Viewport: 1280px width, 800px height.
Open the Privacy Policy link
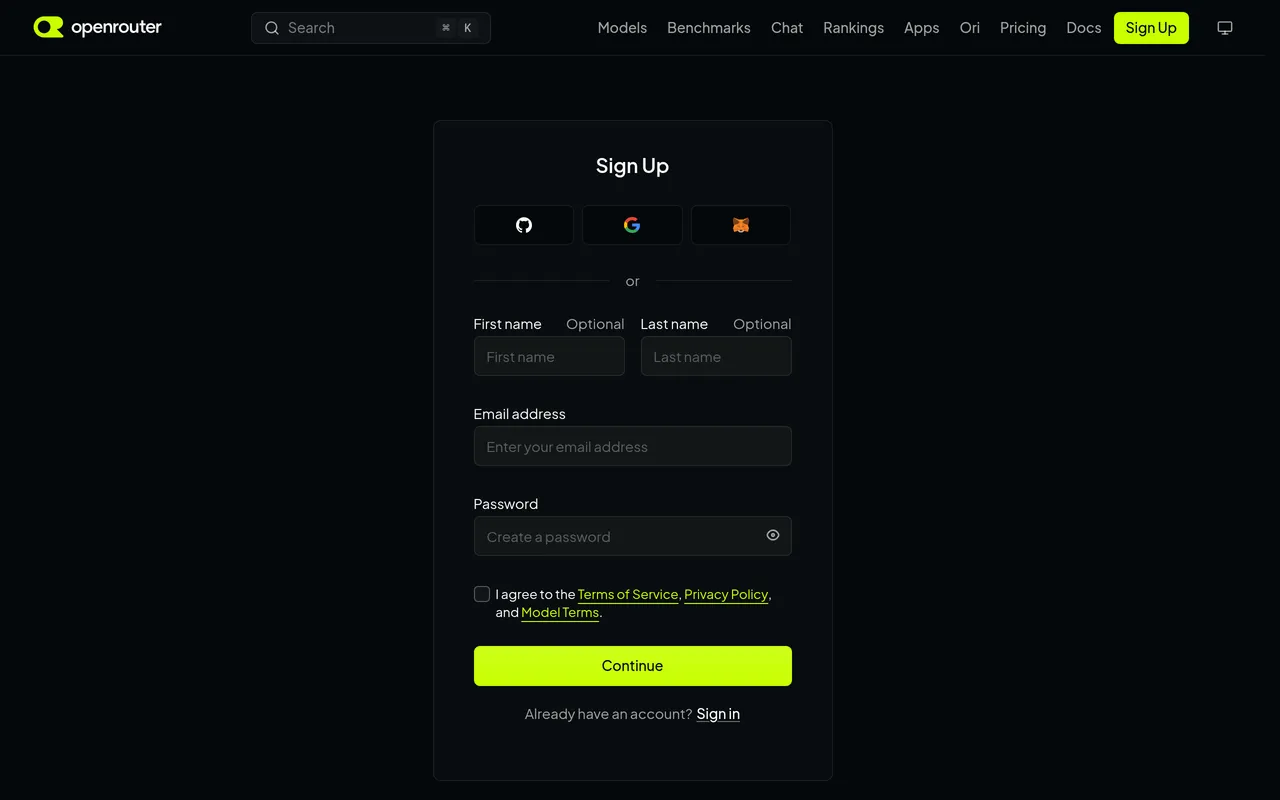[726, 594]
